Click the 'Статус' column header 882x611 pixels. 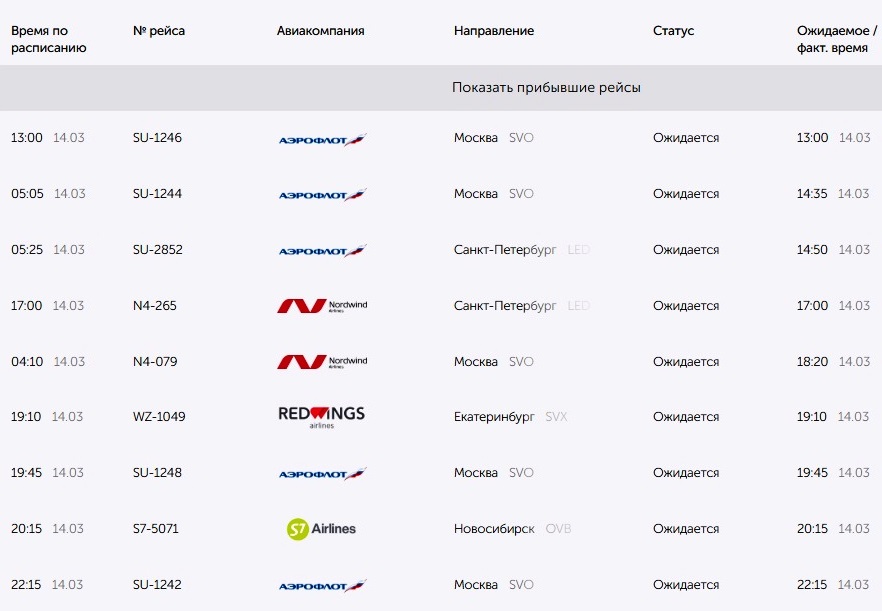coord(673,31)
